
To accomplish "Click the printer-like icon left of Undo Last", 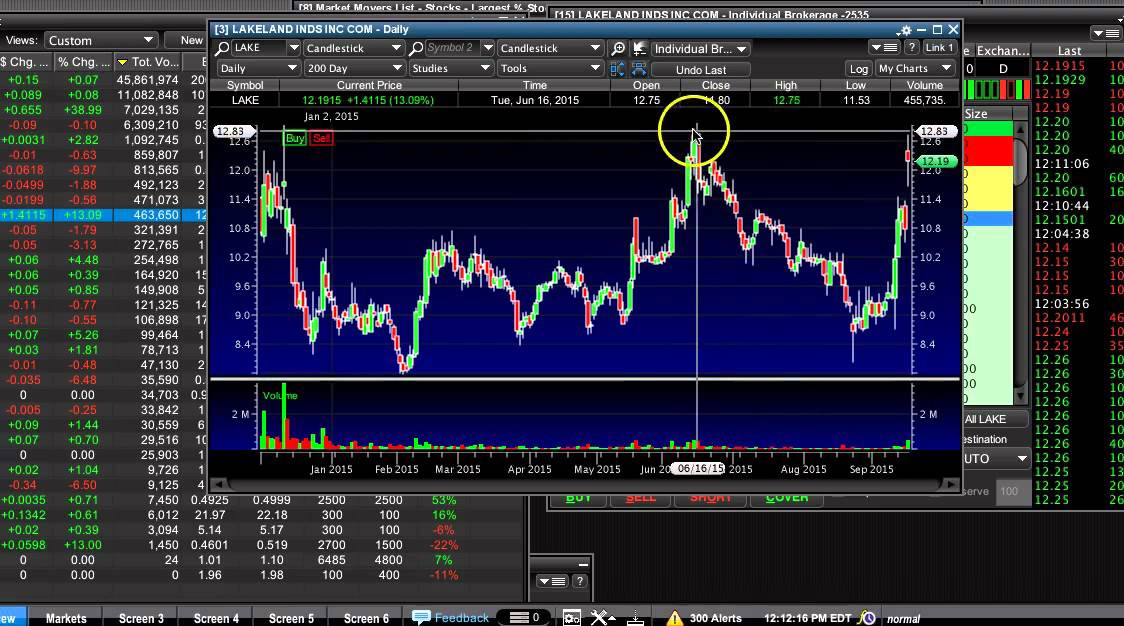I will point(639,69).
